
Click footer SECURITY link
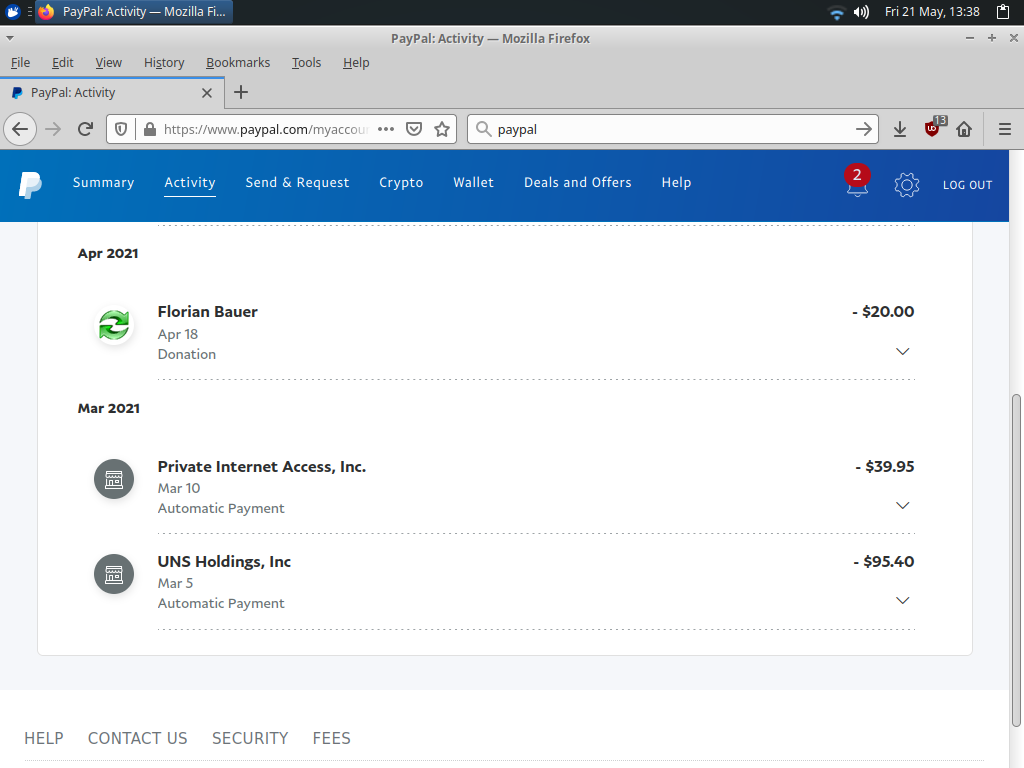point(250,739)
